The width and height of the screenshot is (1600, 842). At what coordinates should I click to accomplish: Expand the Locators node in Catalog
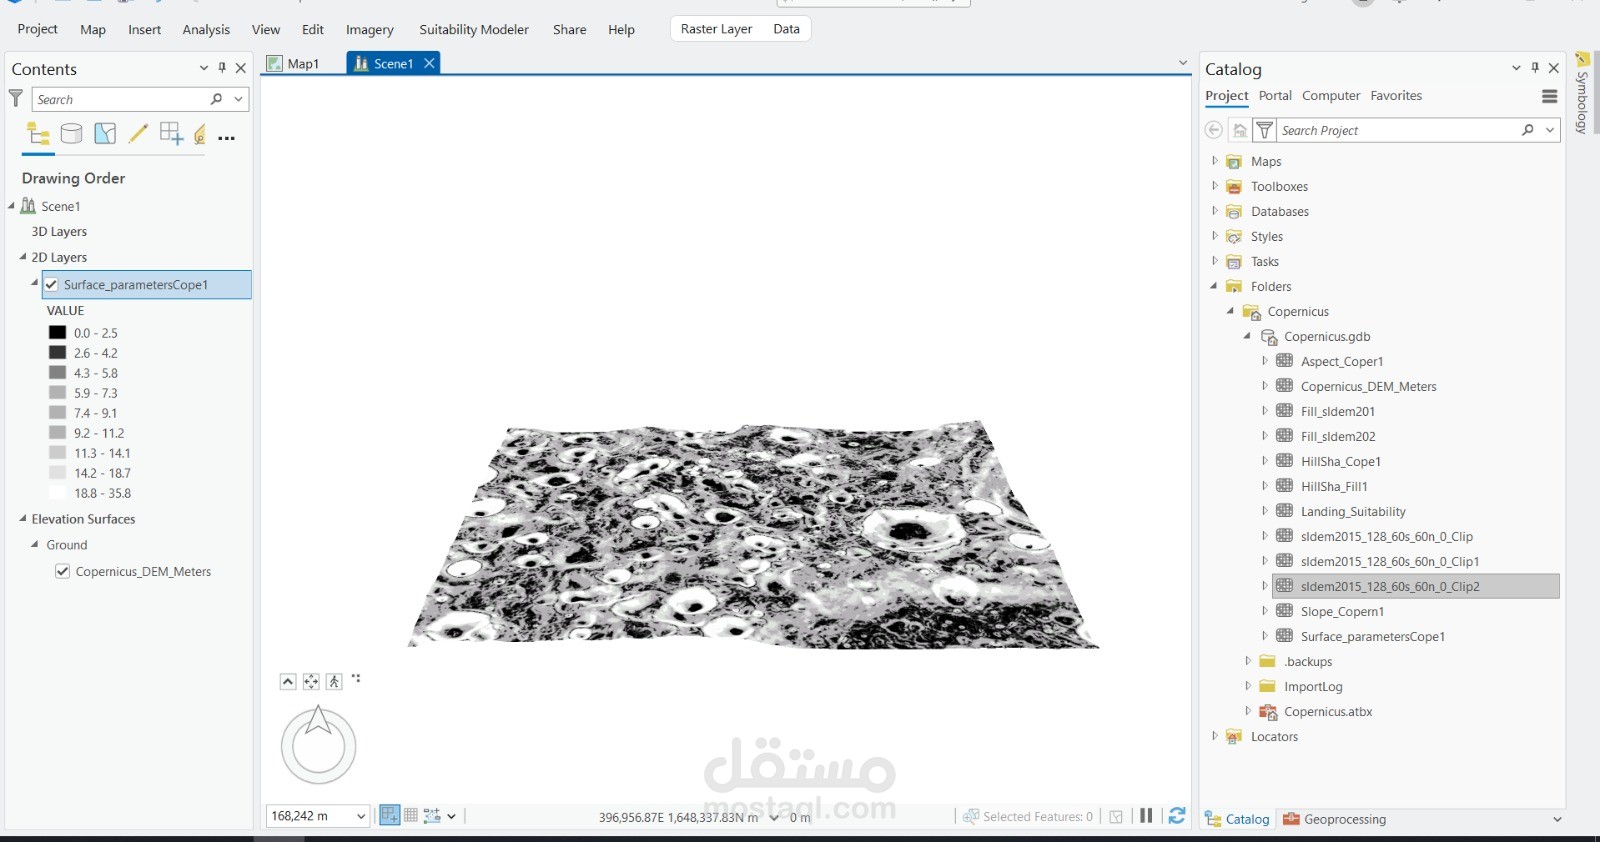pyautogui.click(x=1214, y=736)
